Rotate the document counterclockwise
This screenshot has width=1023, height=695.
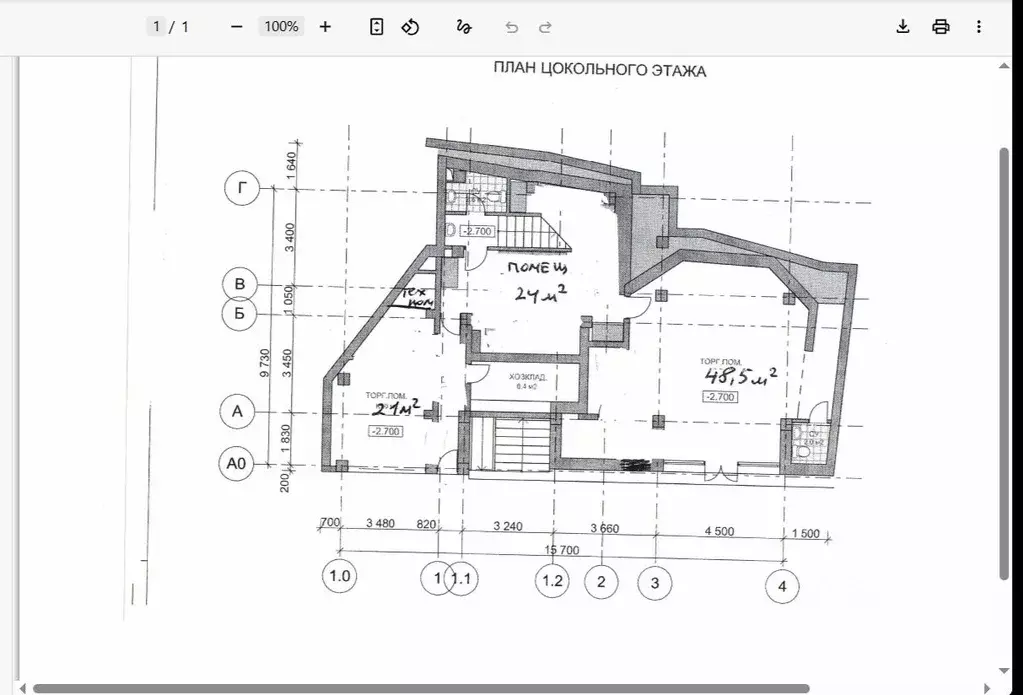coord(410,27)
